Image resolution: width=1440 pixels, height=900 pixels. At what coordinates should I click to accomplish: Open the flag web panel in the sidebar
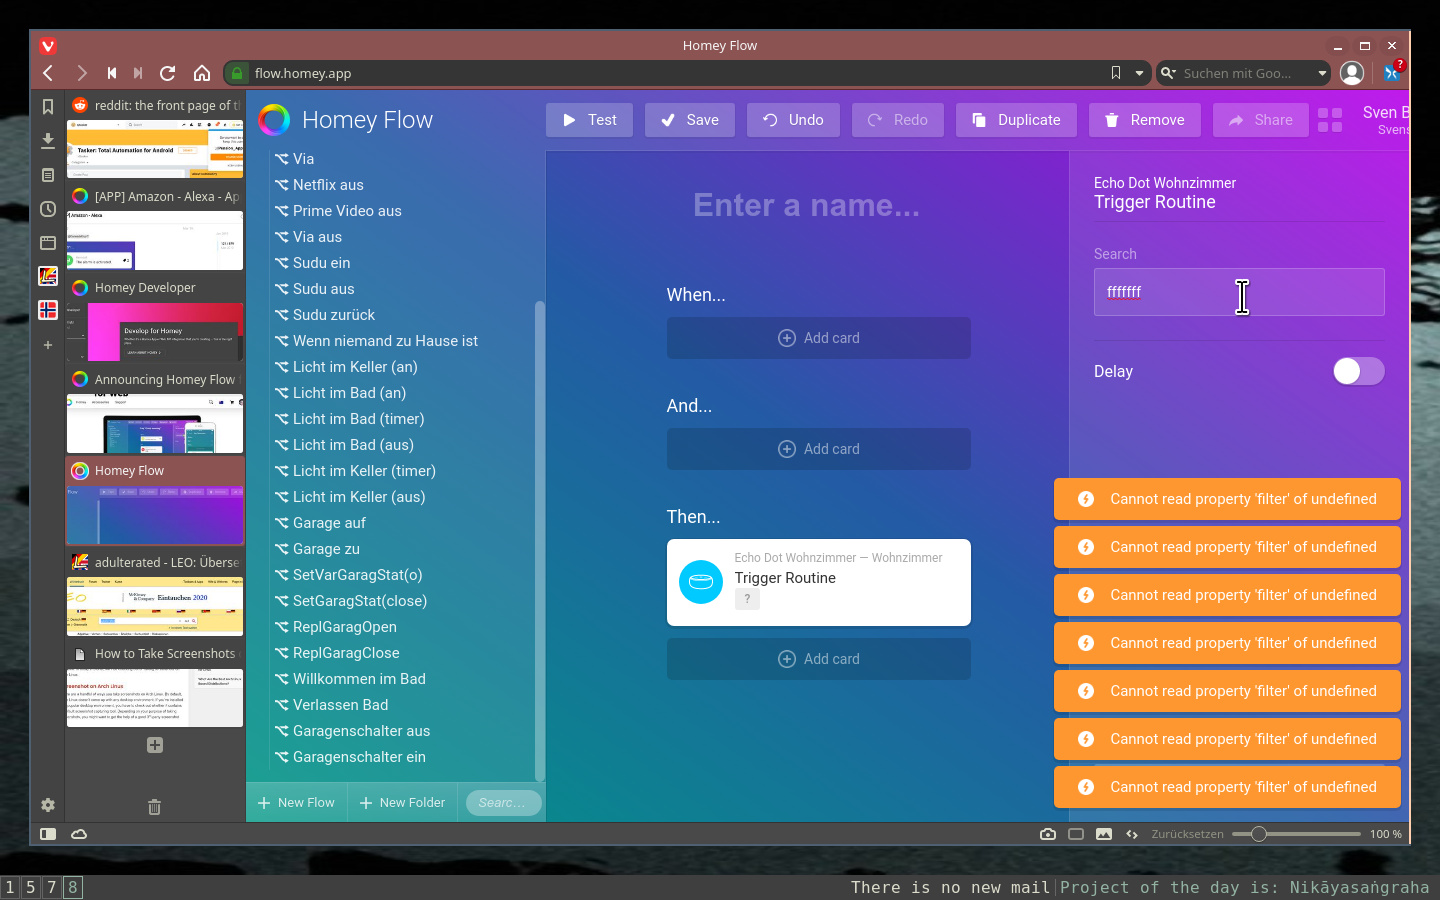click(x=48, y=310)
